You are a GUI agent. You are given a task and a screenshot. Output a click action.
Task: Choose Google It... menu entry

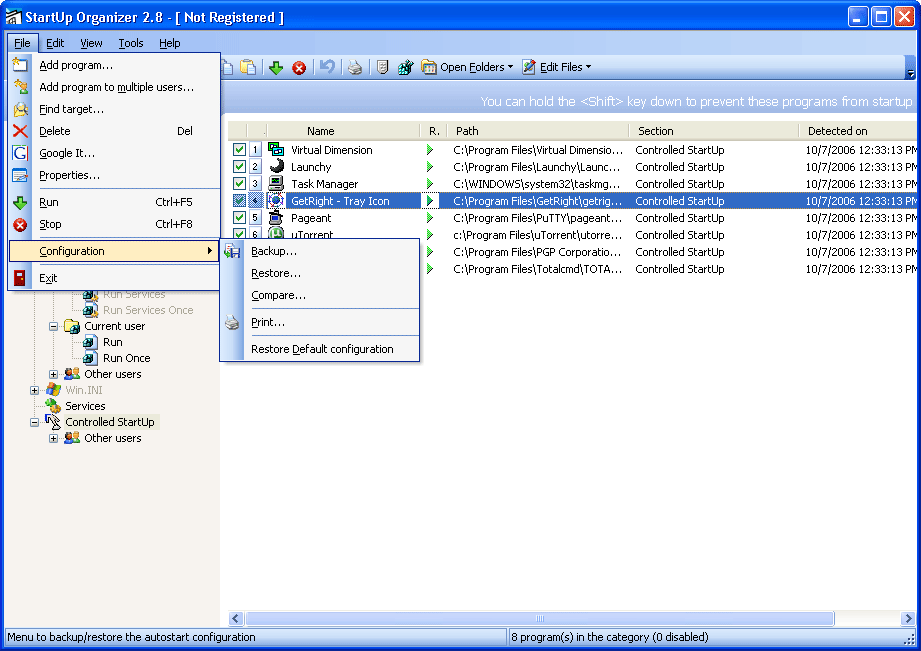tap(115, 153)
